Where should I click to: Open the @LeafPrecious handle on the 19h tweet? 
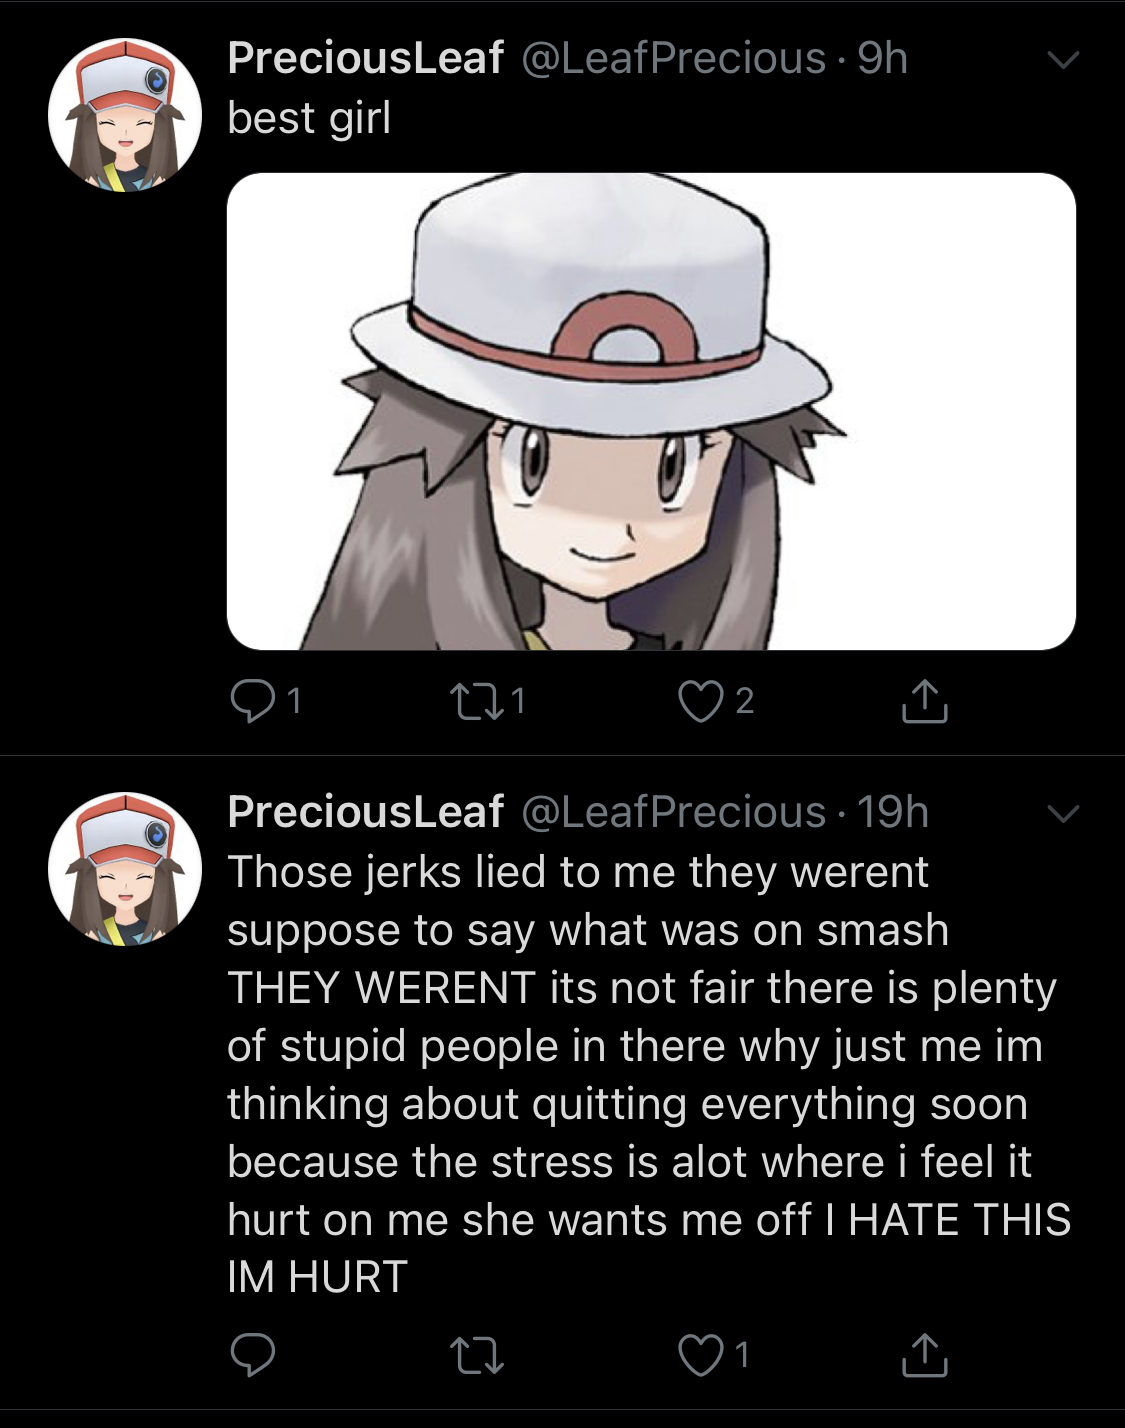(x=674, y=812)
